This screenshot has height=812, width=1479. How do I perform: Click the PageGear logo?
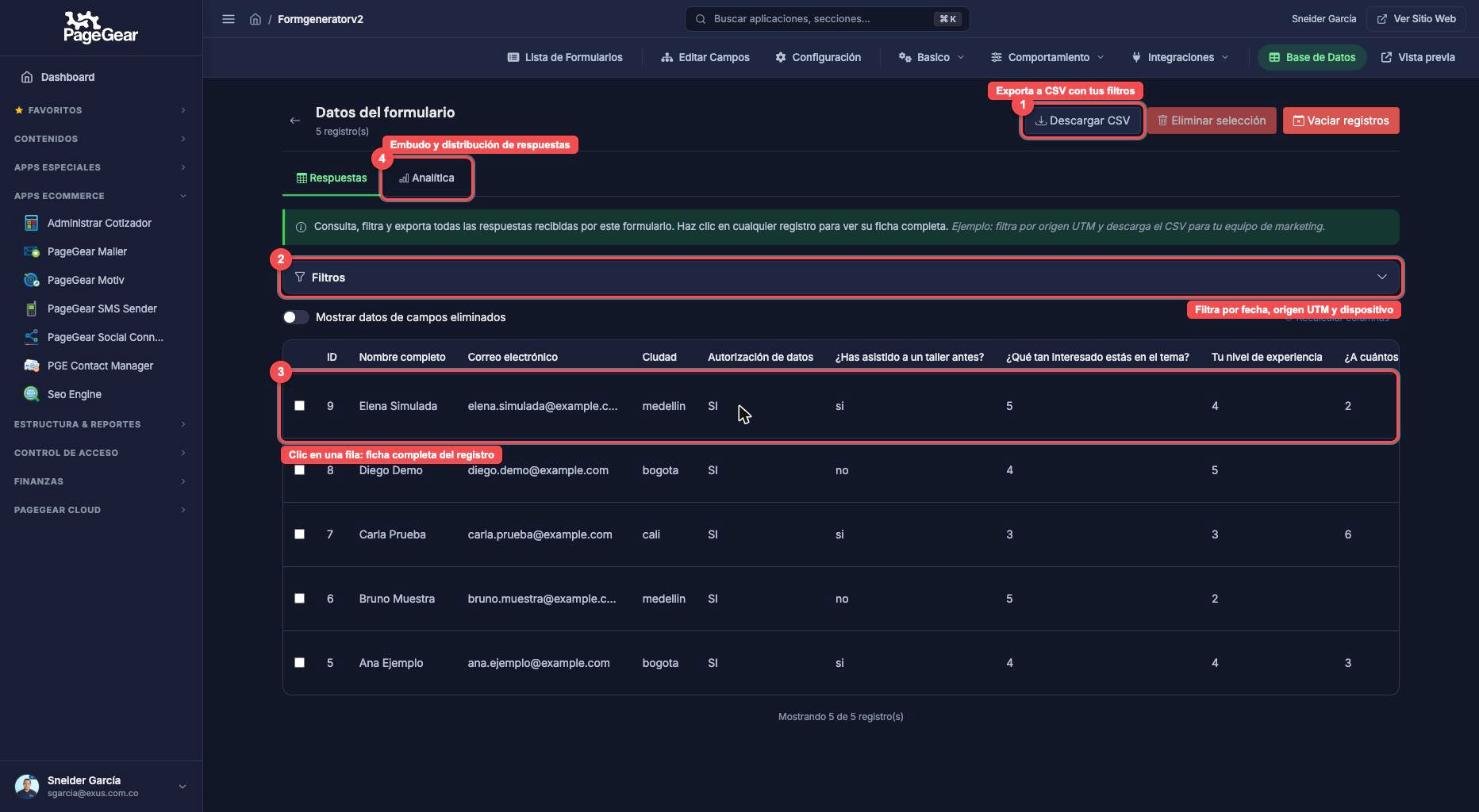tap(101, 27)
